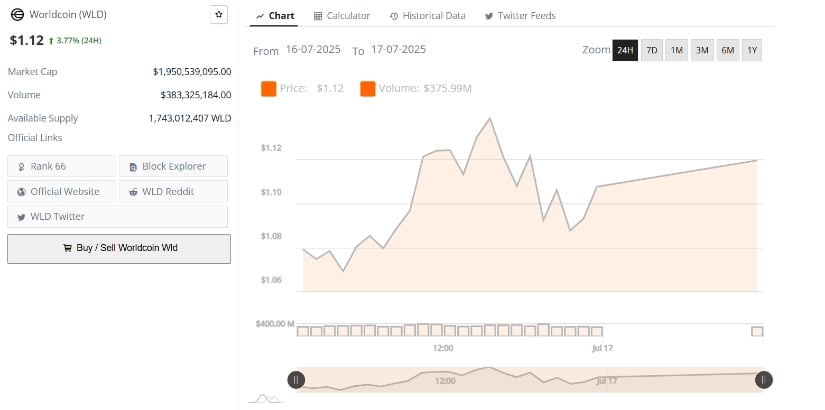Click the Twitter bird icon beside Twitter Feeds

pyautogui.click(x=489, y=16)
